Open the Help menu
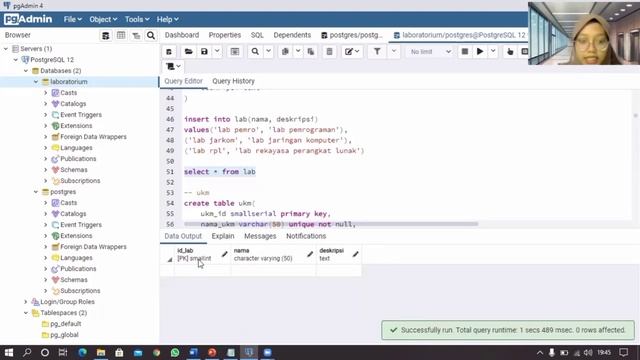 point(167,19)
